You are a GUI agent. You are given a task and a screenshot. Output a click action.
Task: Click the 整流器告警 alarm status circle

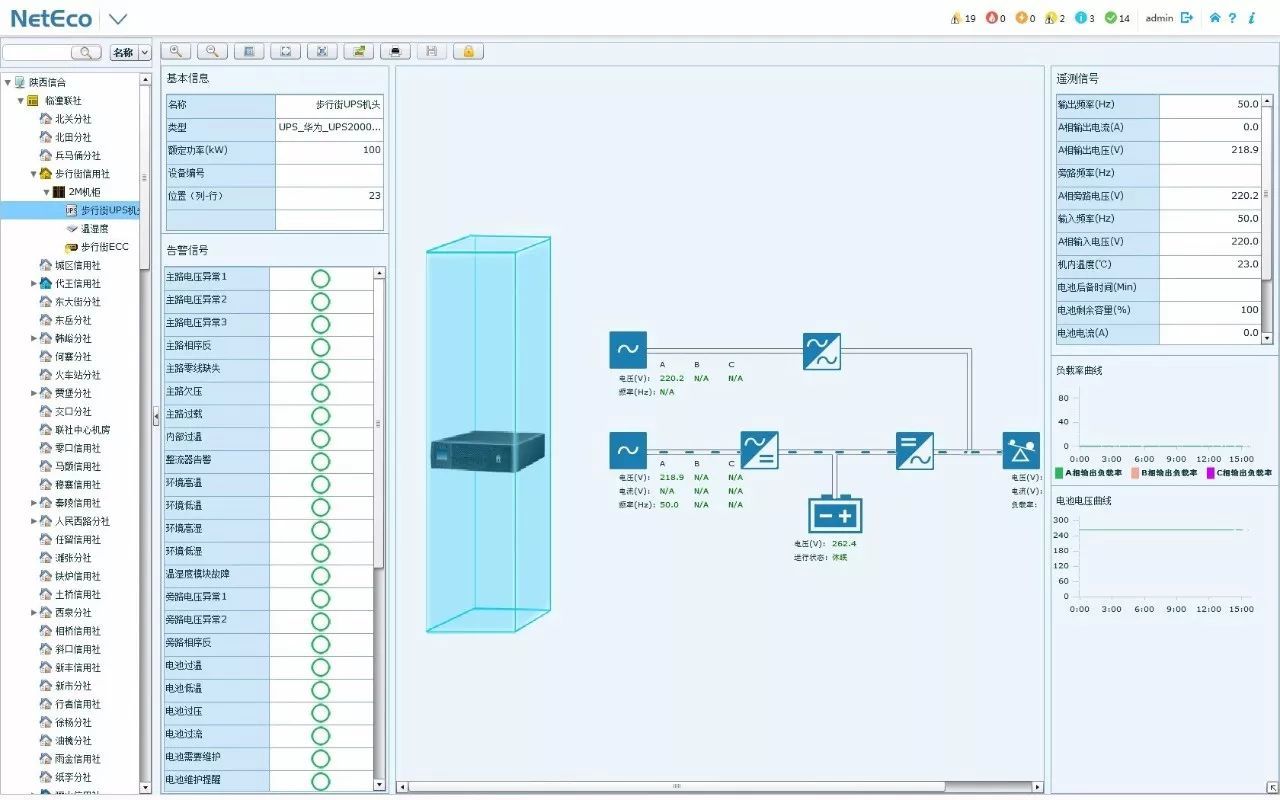pyautogui.click(x=320, y=461)
